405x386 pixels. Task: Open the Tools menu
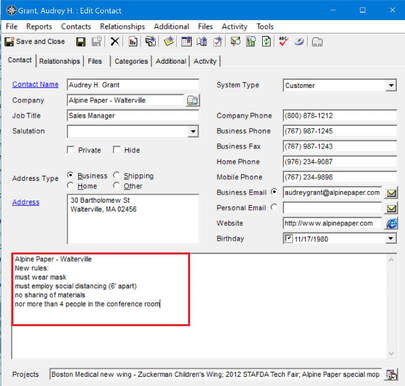pos(265,27)
